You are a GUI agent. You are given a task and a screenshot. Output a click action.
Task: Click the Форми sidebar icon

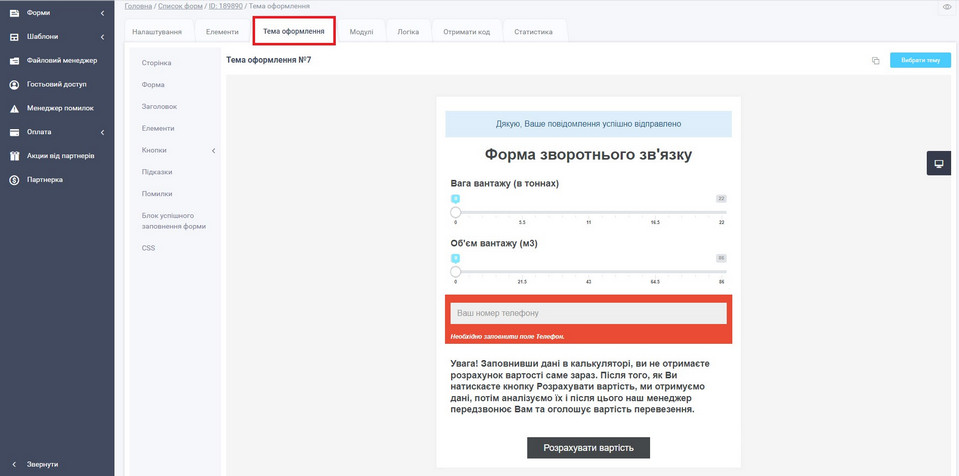point(14,13)
